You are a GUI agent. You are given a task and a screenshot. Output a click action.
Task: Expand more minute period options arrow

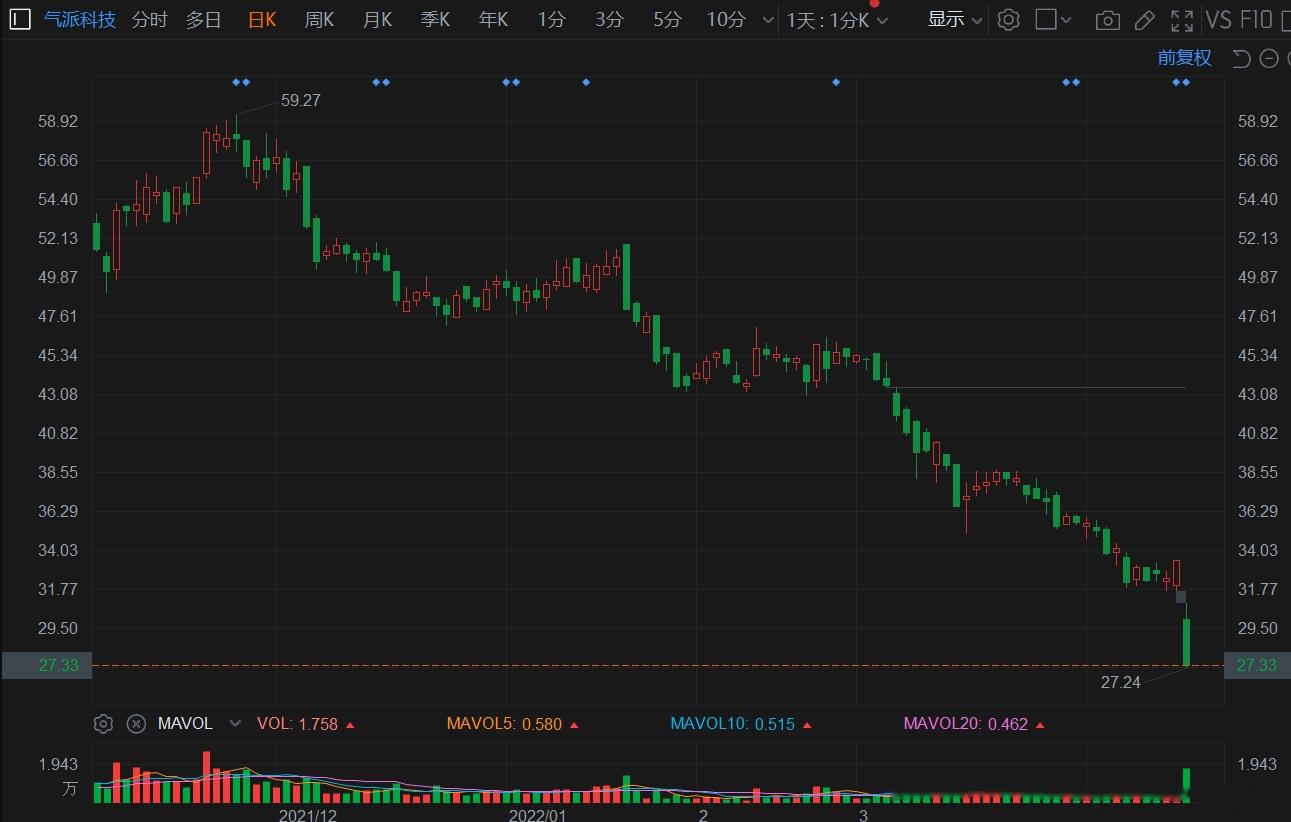click(x=767, y=20)
